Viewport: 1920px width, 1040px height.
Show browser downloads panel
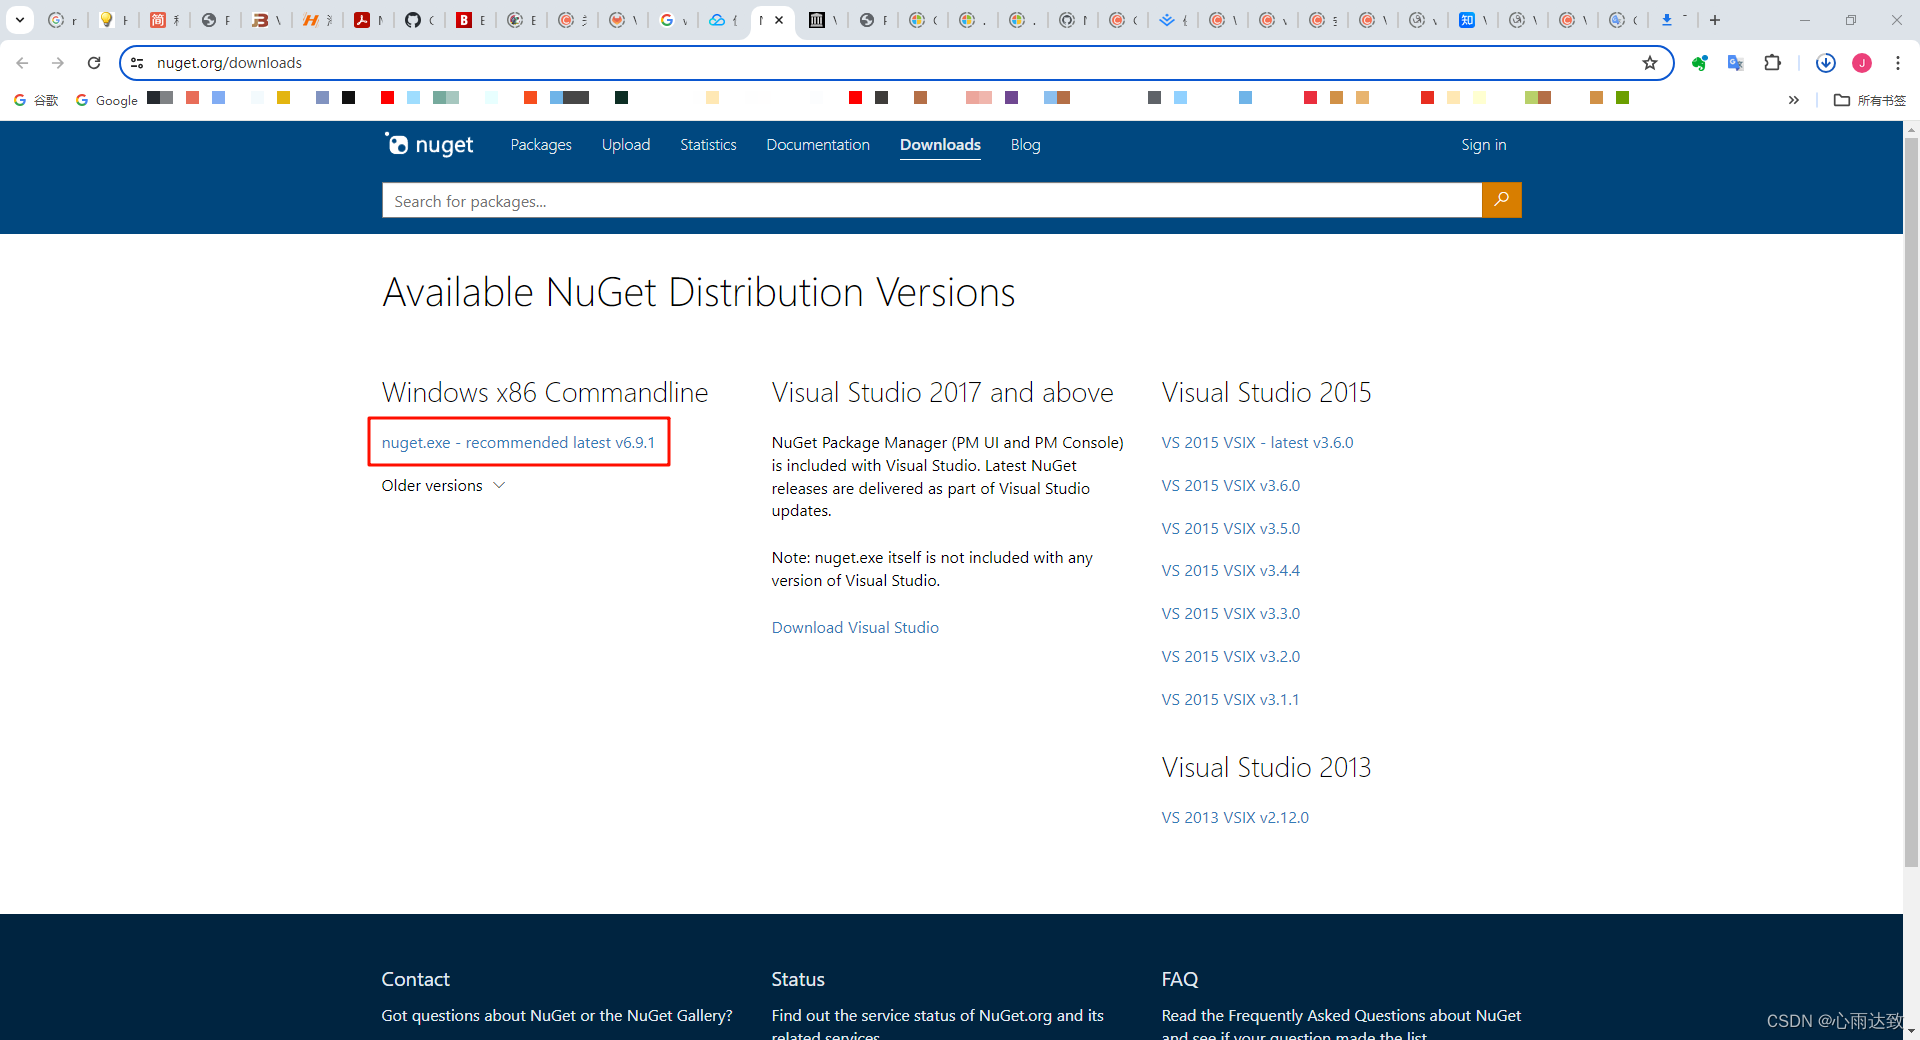pyautogui.click(x=1826, y=63)
